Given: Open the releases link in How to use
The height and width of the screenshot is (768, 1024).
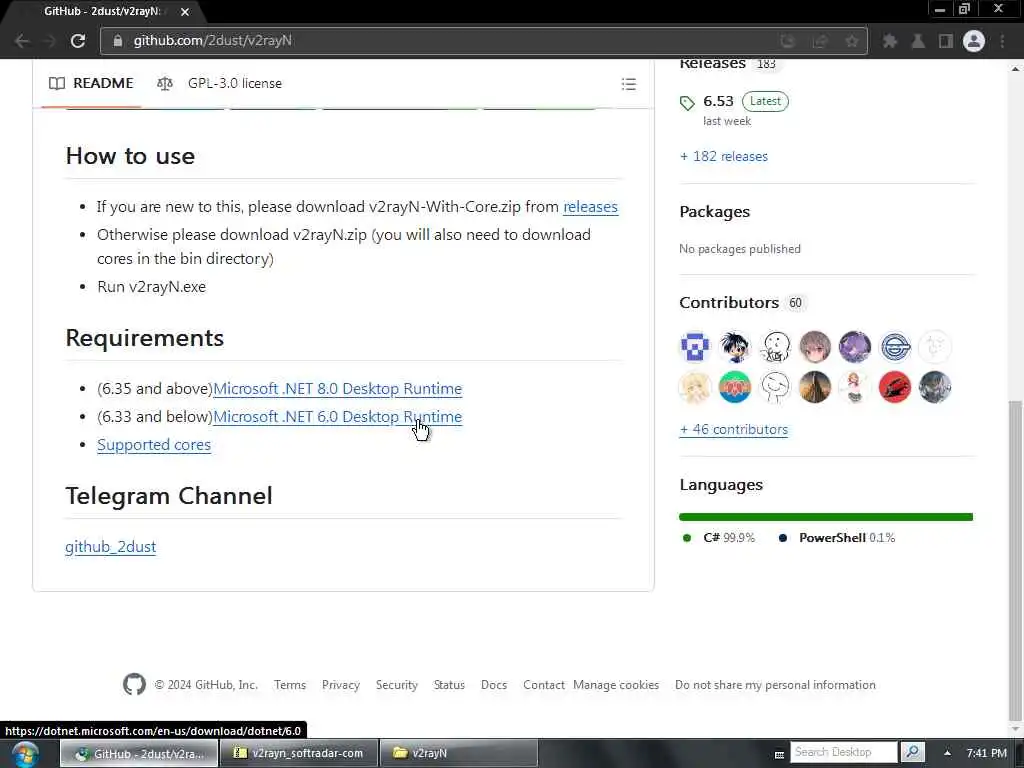Looking at the screenshot, I should pos(590,206).
